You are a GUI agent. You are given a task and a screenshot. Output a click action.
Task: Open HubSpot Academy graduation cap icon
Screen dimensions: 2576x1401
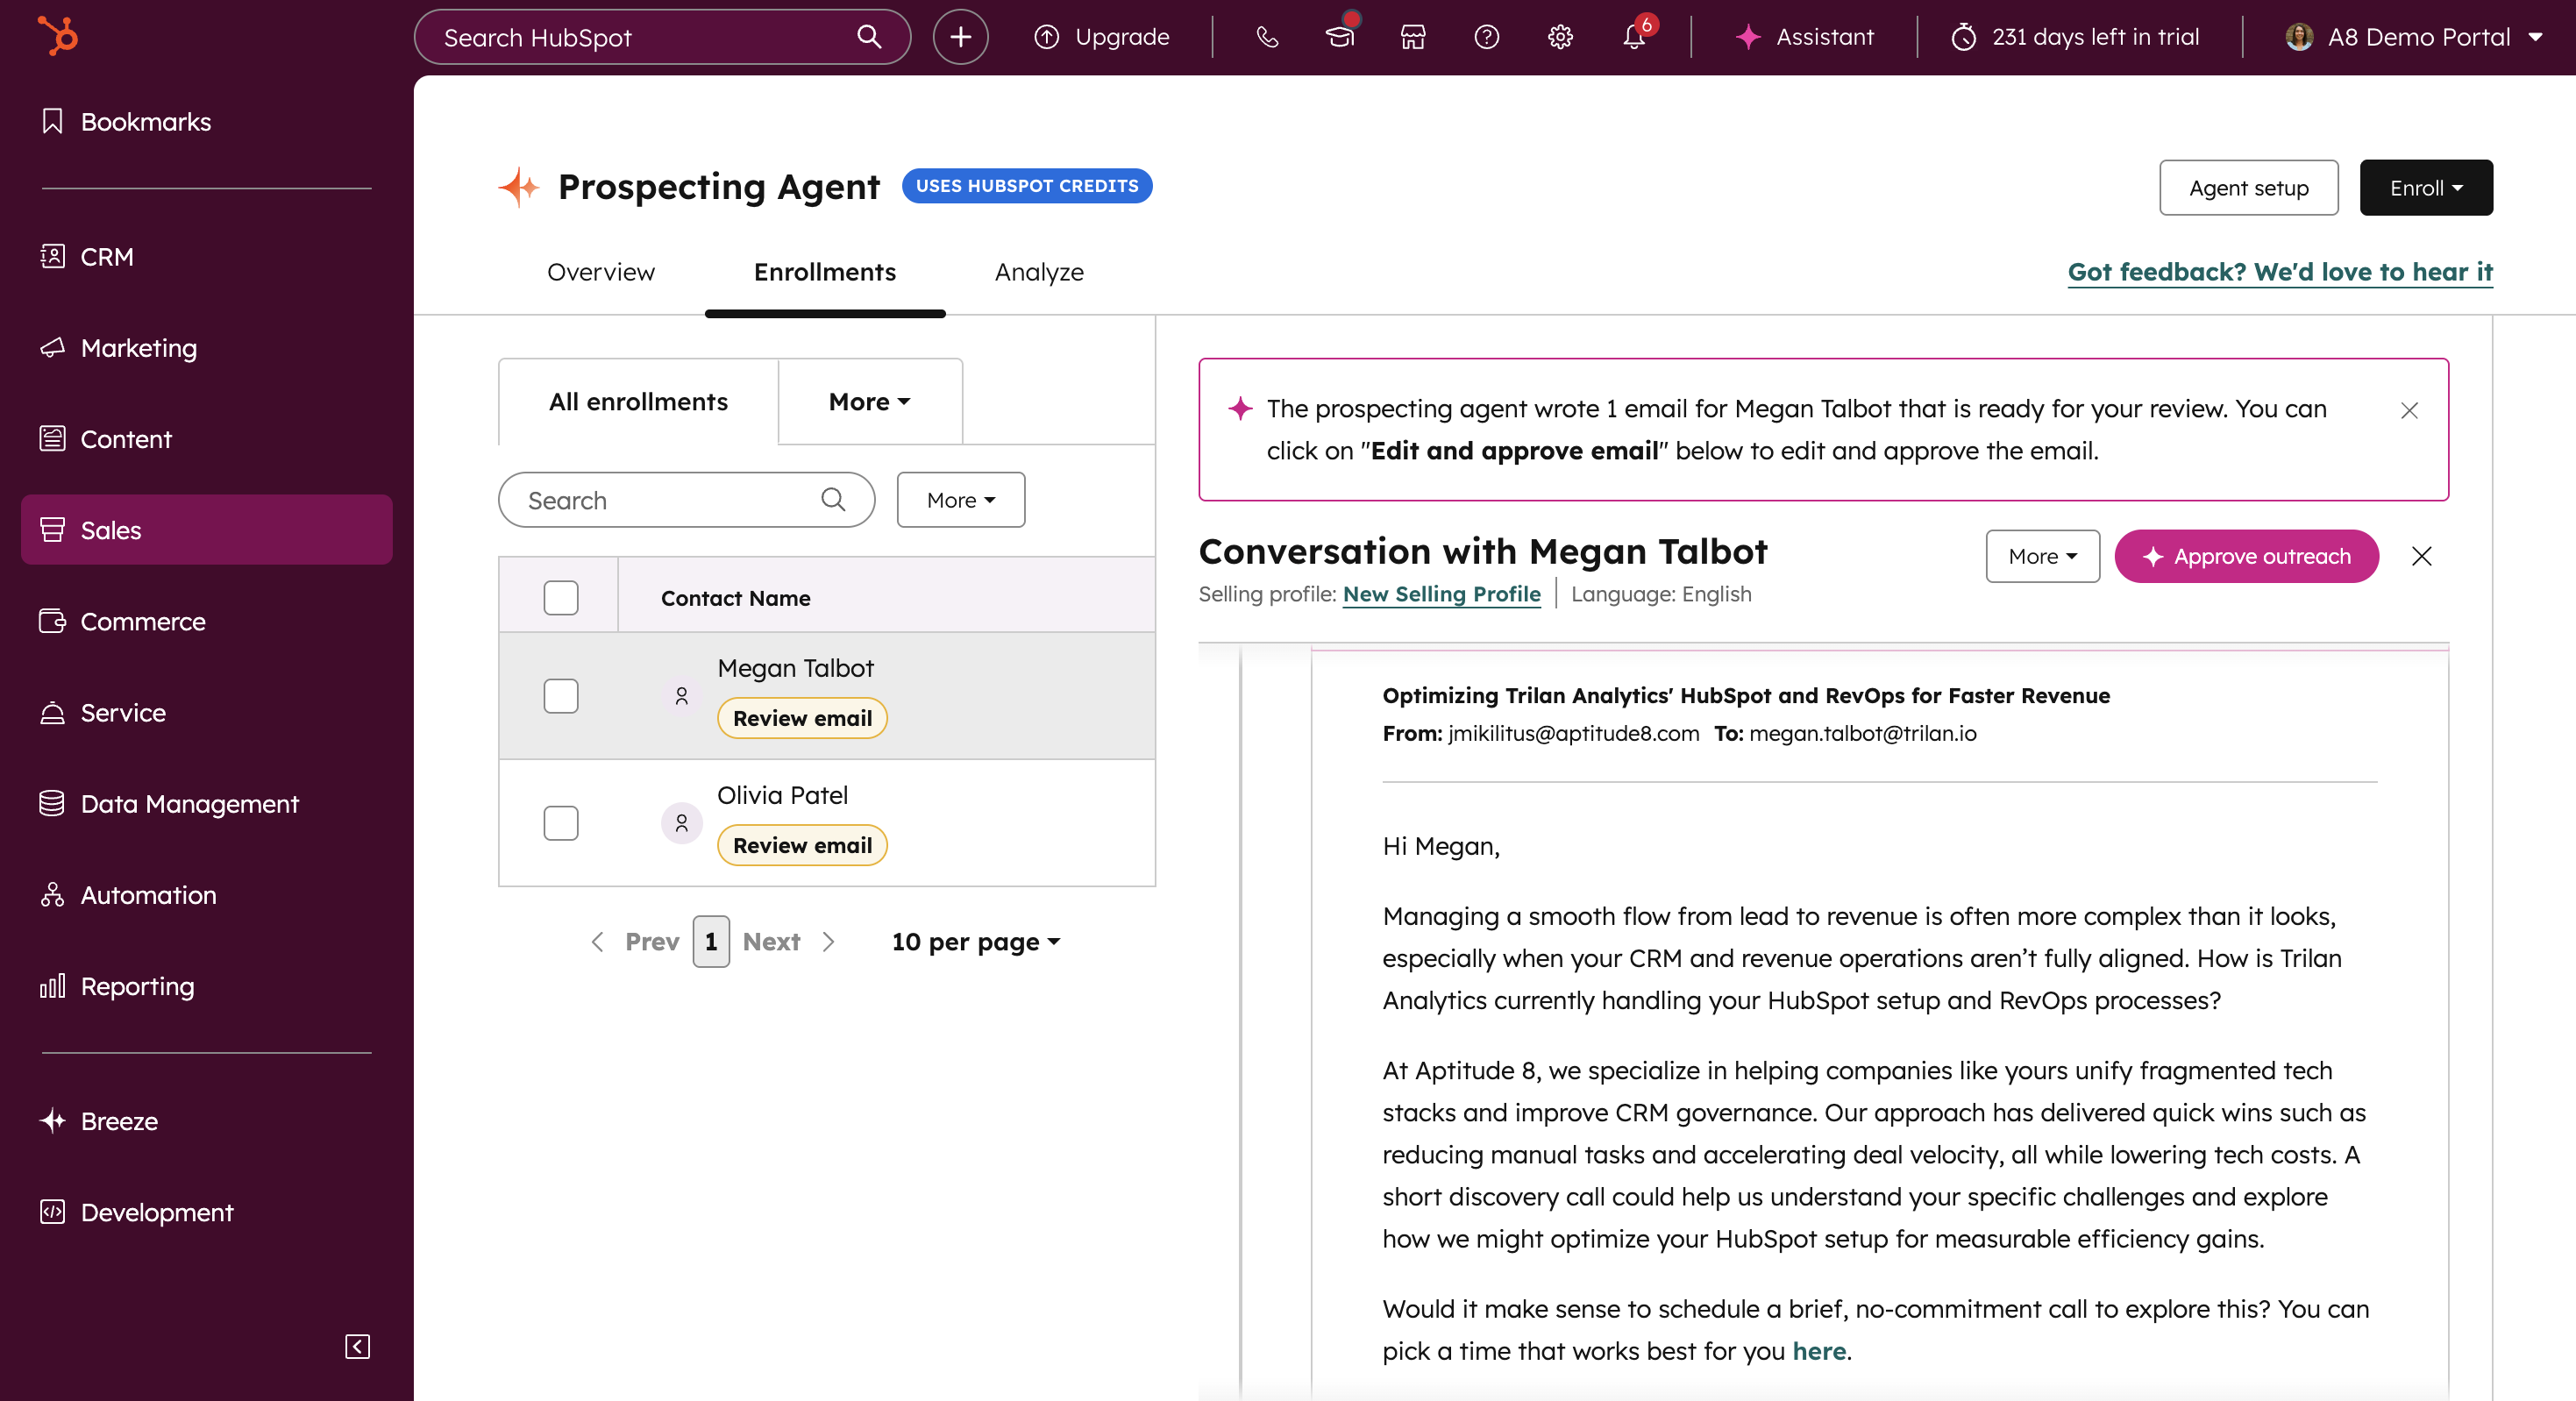click(1339, 37)
